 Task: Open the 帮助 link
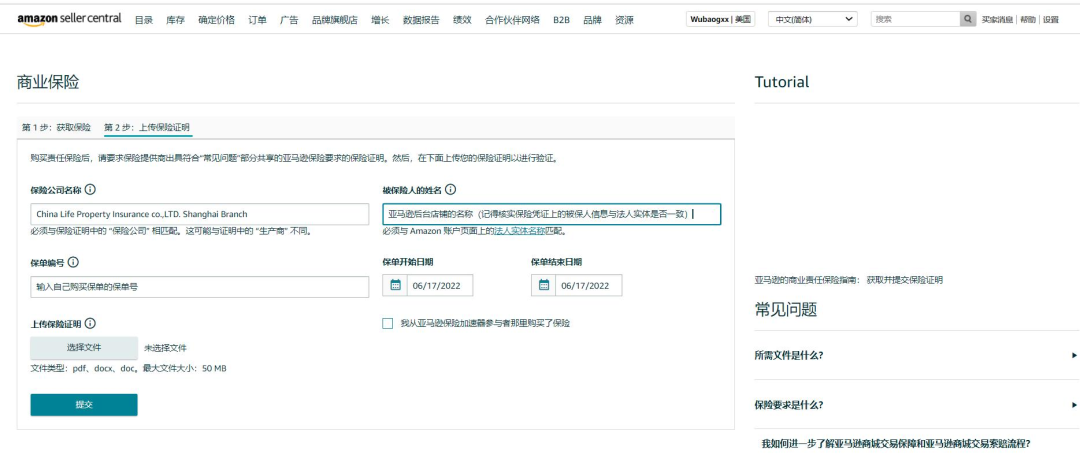1028,20
